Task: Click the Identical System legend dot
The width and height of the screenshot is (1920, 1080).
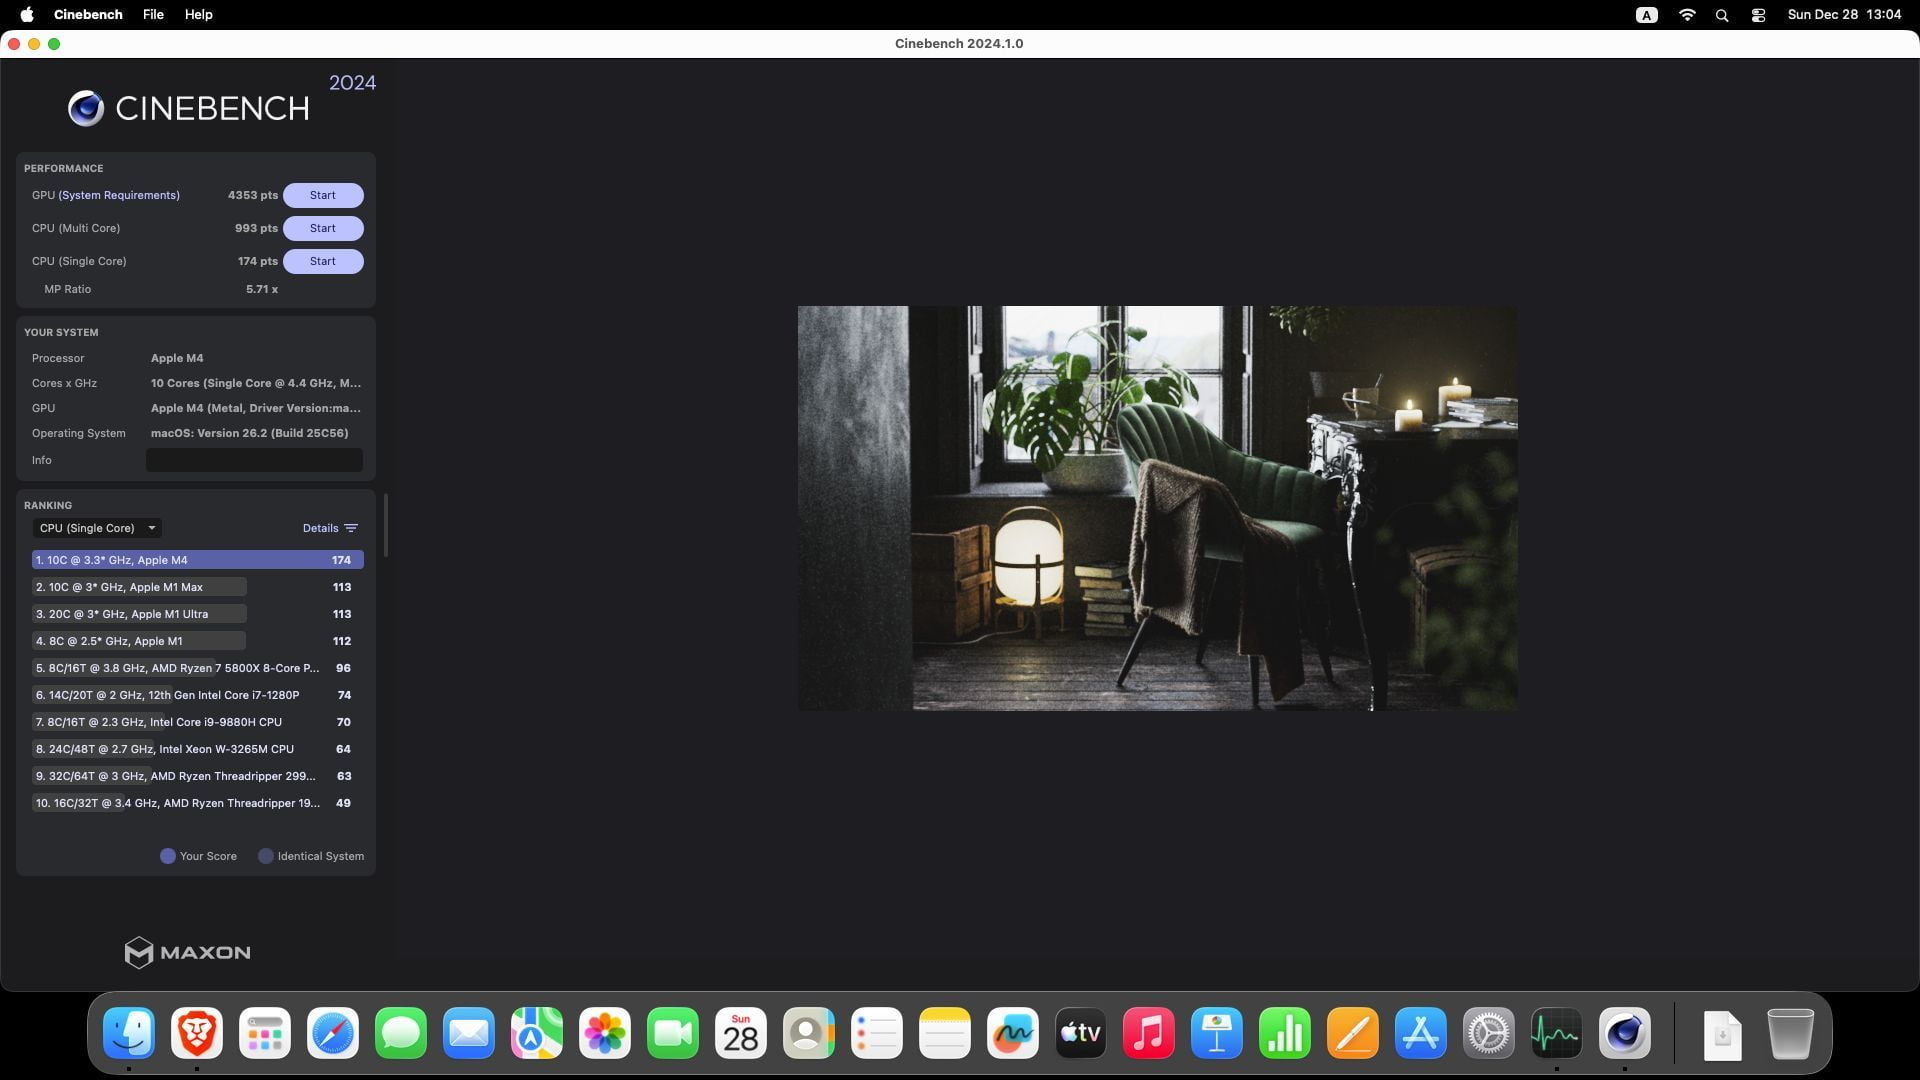Action: tap(266, 856)
